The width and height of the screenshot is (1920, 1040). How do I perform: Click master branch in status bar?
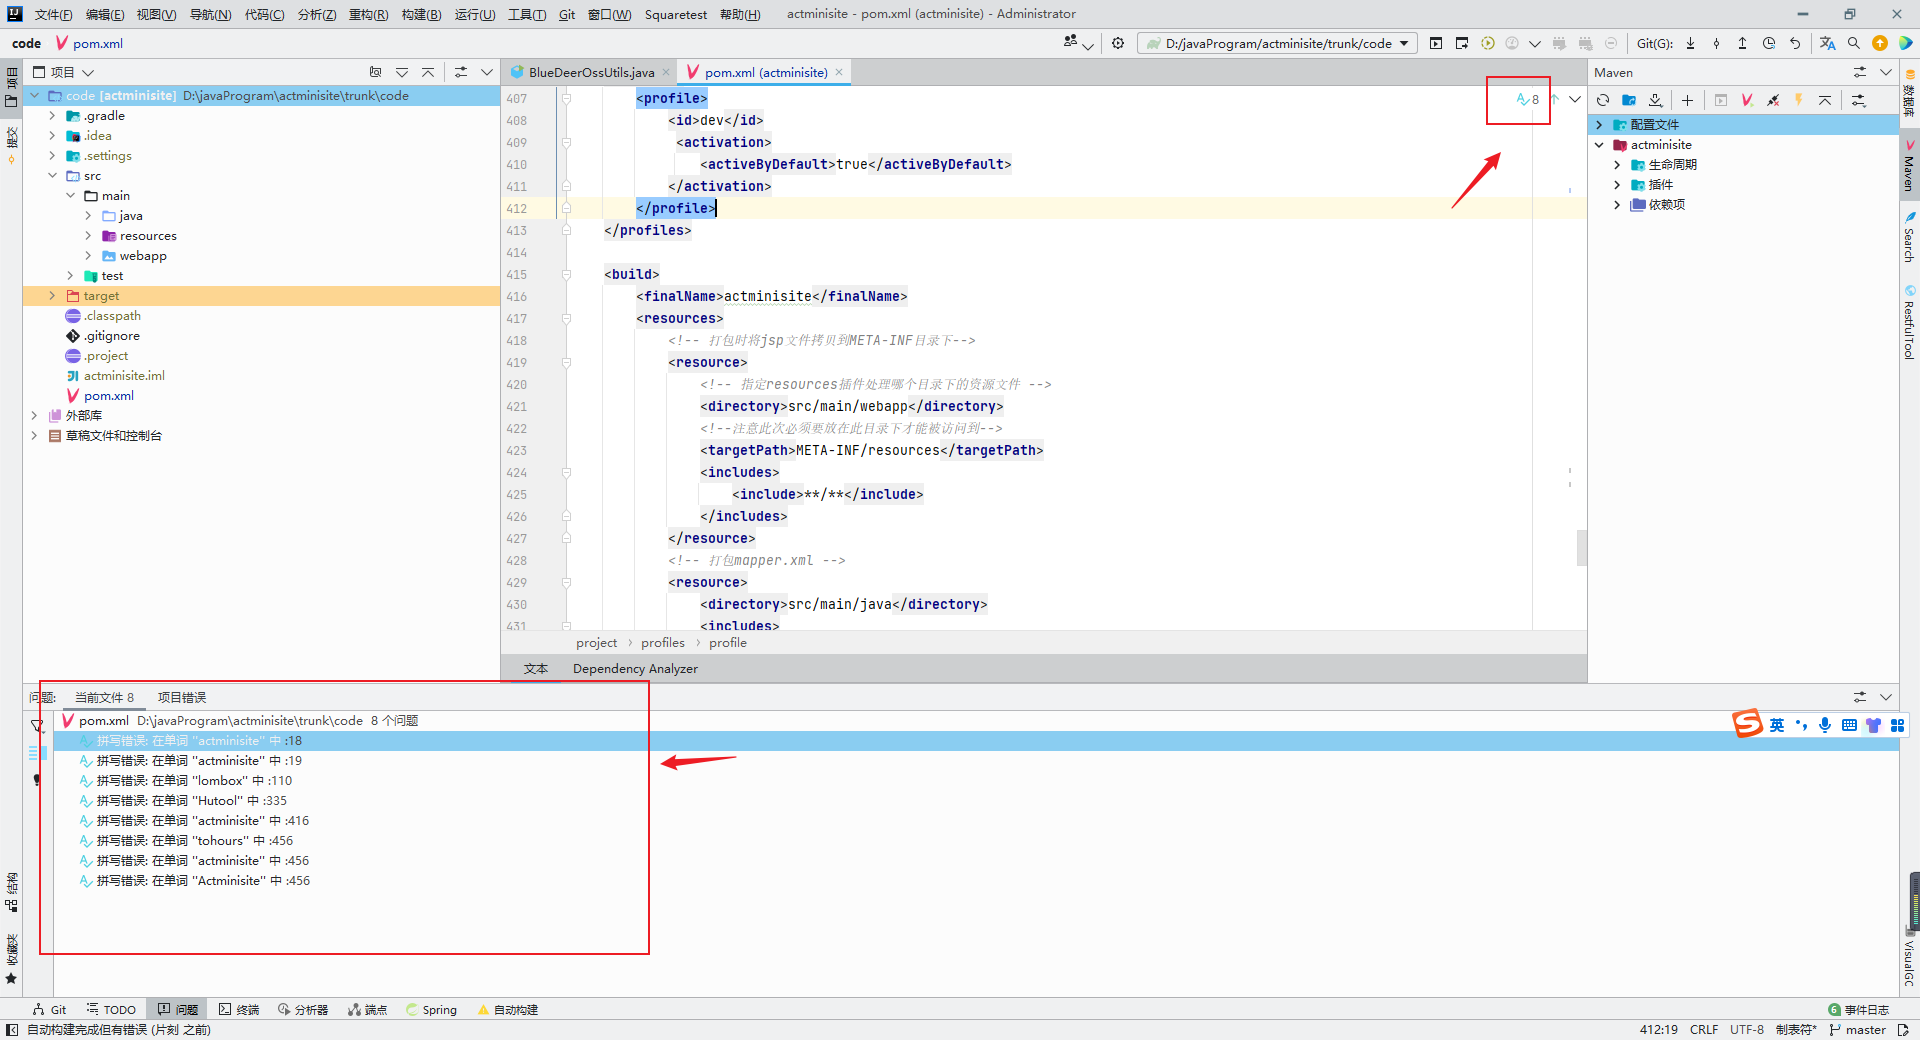[x=1863, y=1030]
